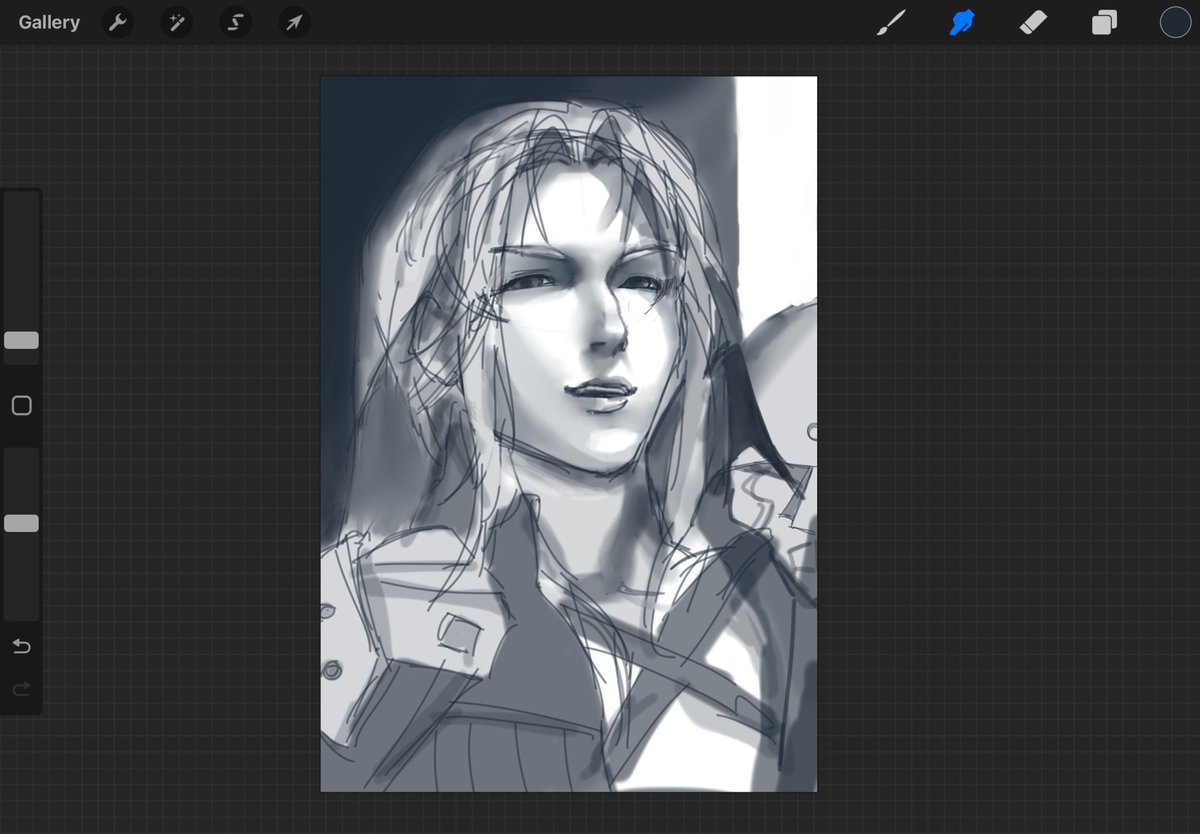Undo the last stroke
The image size is (1200, 834).
click(x=21, y=646)
